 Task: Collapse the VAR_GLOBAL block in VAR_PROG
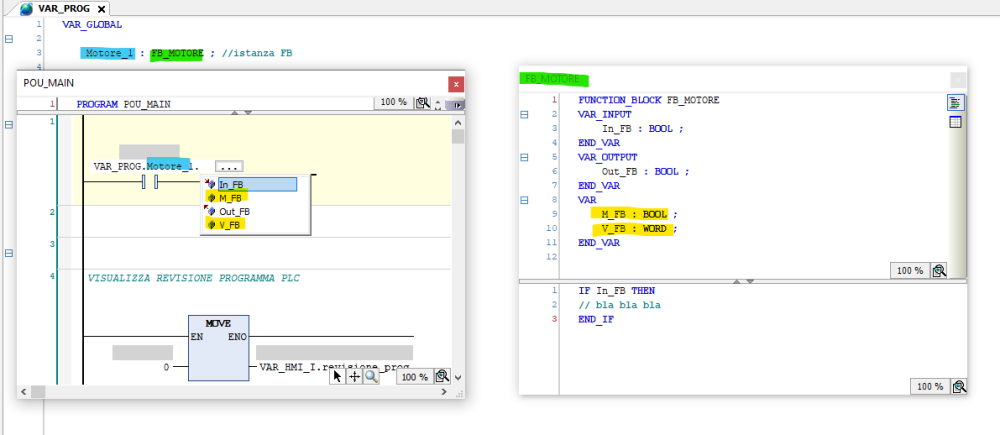(9, 40)
